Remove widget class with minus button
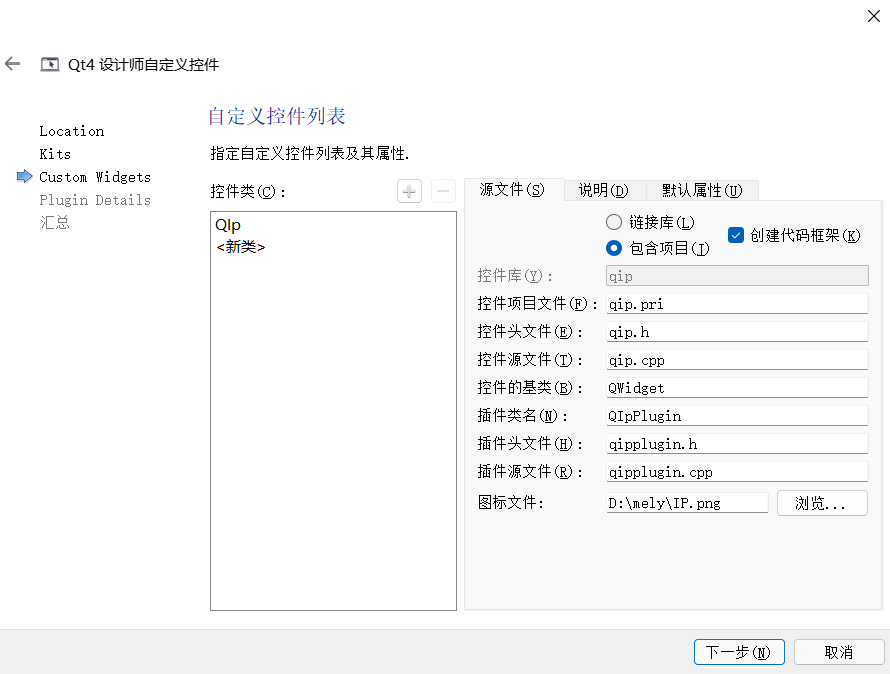This screenshot has height=674, width=890. [443, 191]
